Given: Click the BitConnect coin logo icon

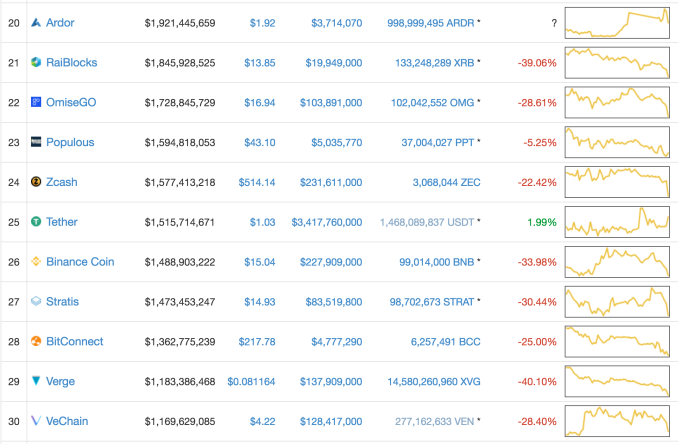Looking at the screenshot, I should point(36,341).
